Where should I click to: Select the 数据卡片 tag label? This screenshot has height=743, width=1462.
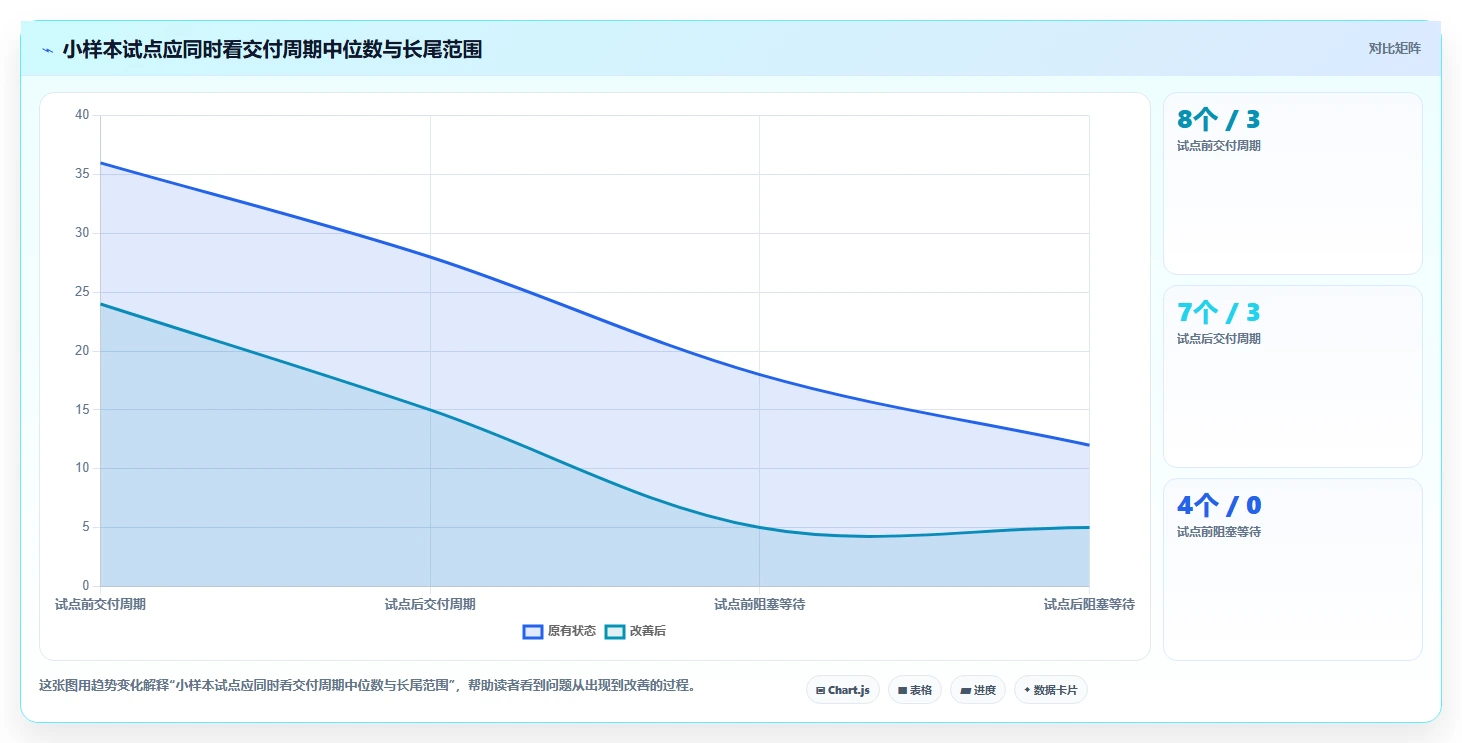1055,690
